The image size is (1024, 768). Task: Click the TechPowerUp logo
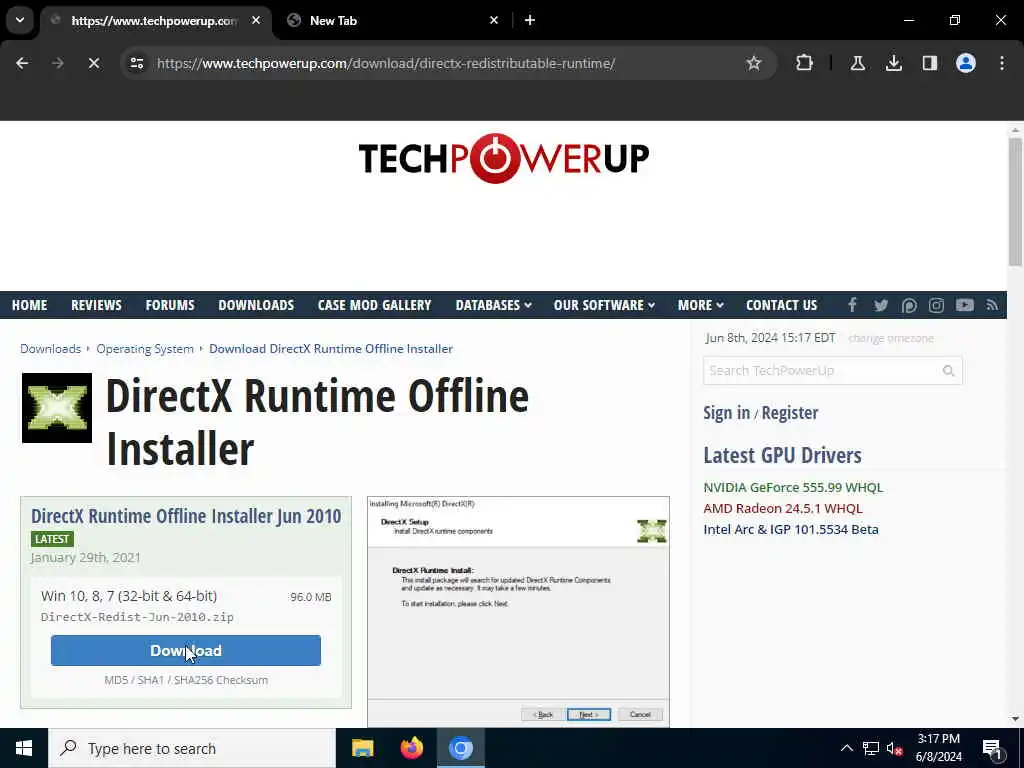[504, 158]
